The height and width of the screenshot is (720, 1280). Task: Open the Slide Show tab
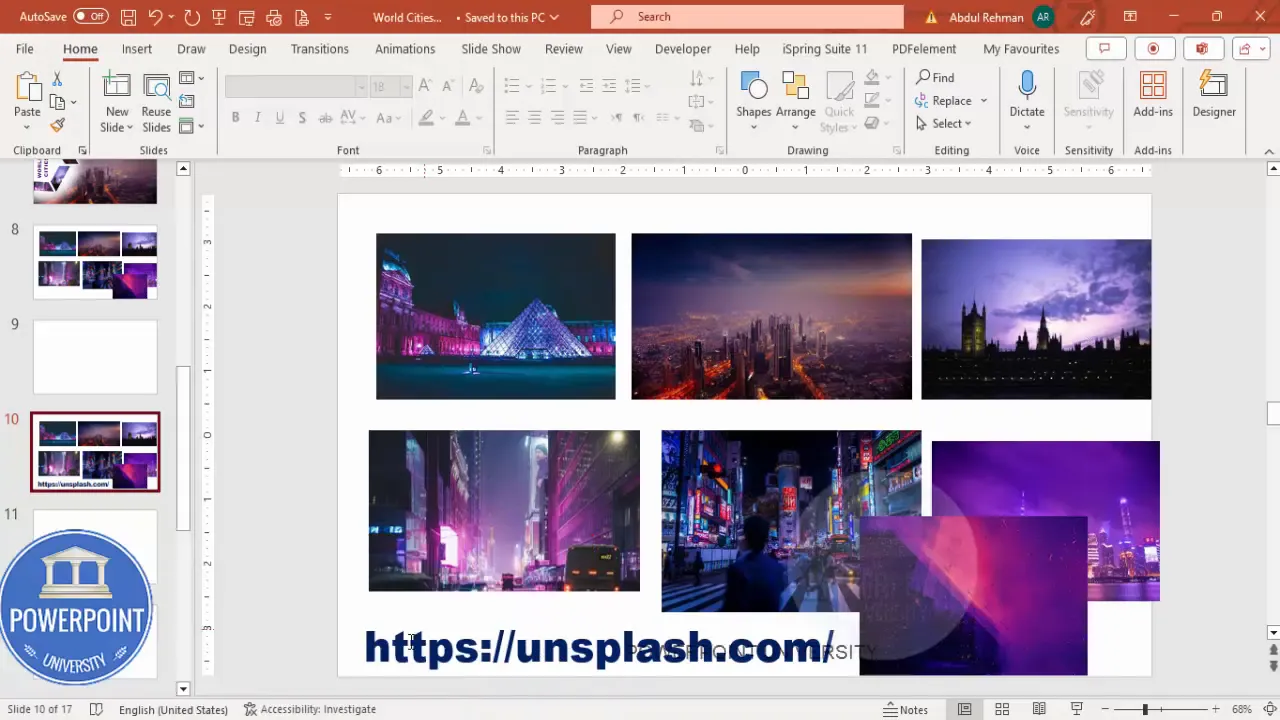coord(491,48)
